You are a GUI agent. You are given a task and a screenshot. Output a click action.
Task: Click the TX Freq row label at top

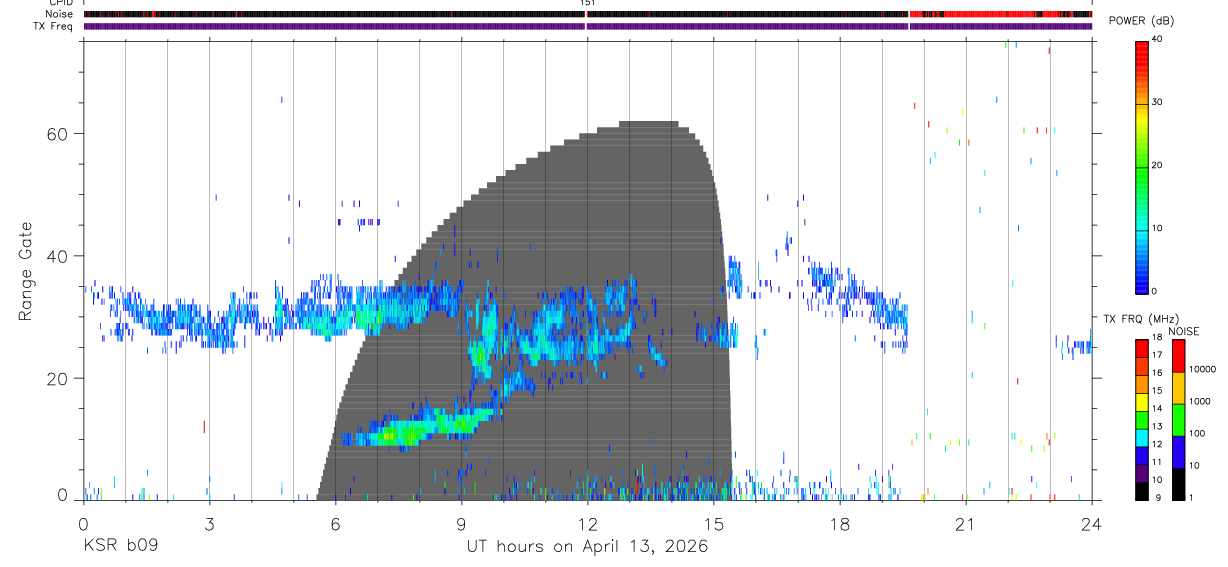[54, 26]
